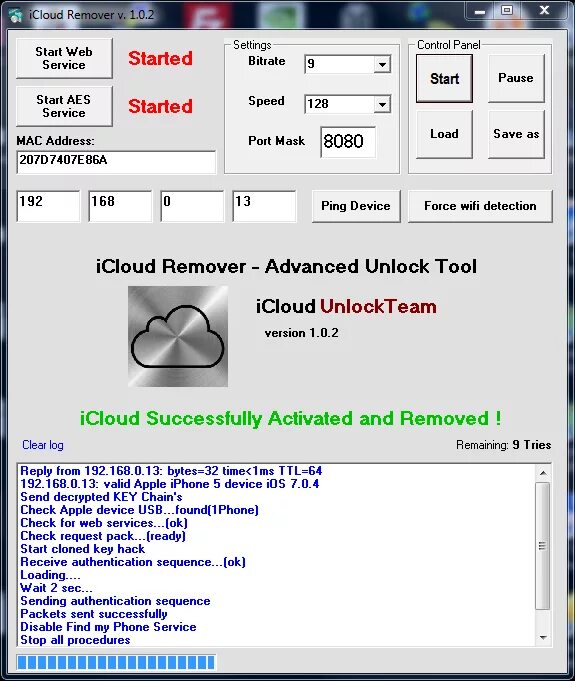Viewport: 575px width, 681px height.
Task: Click log line 'Loading....'
Action: [50, 575]
